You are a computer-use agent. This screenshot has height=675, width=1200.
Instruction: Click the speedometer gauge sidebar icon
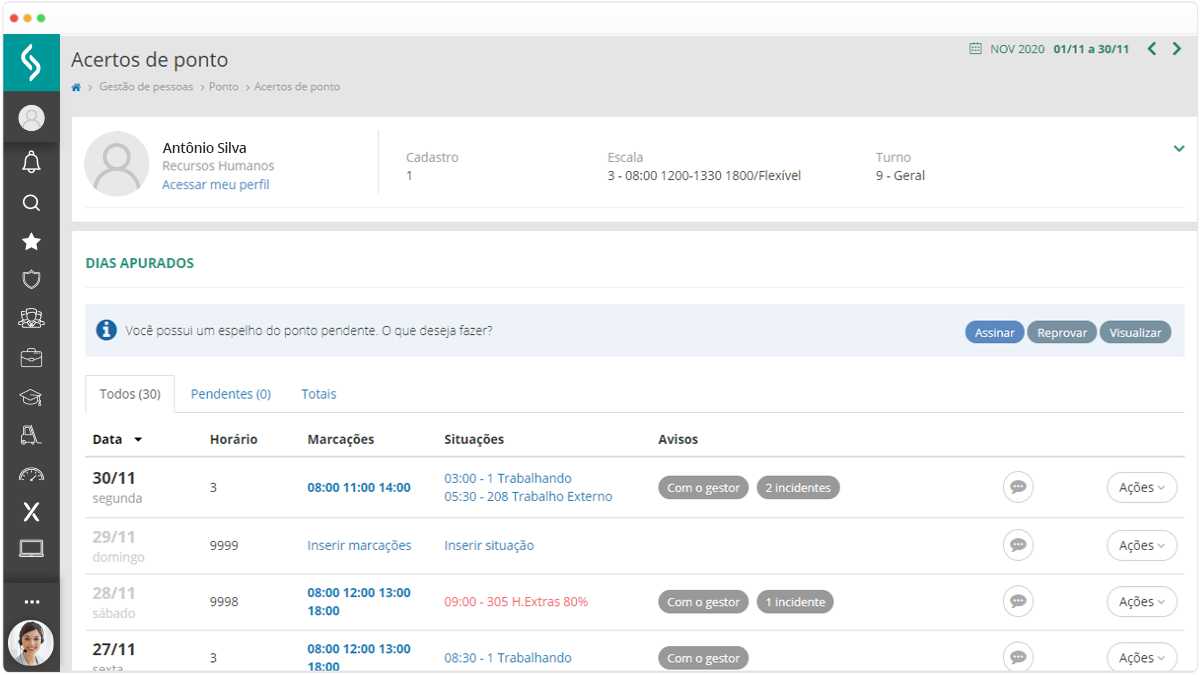click(31, 474)
